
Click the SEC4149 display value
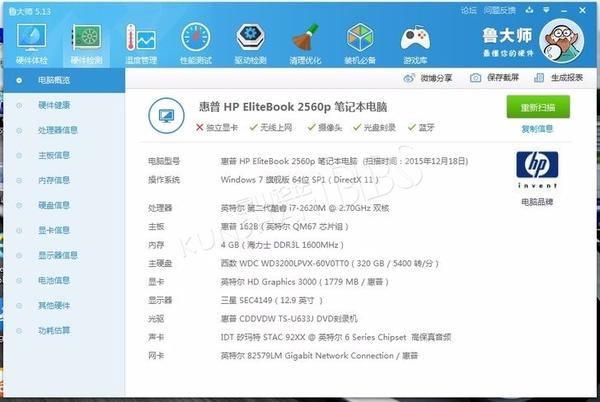tap(271, 300)
